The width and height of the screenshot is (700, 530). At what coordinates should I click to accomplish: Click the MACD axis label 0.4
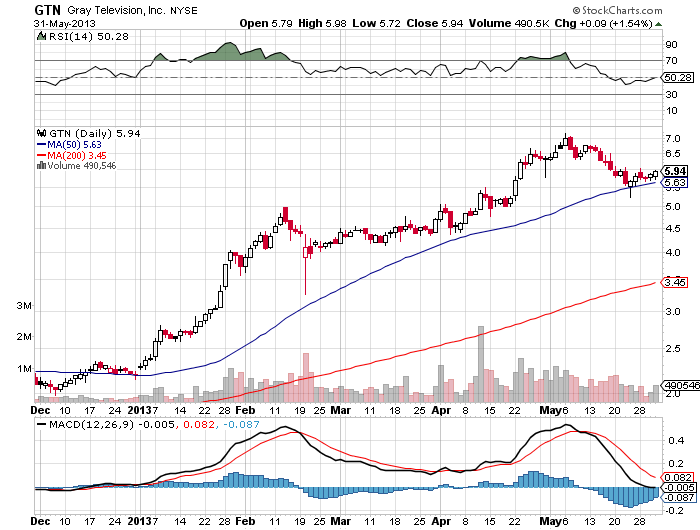[x=676, y=441]
